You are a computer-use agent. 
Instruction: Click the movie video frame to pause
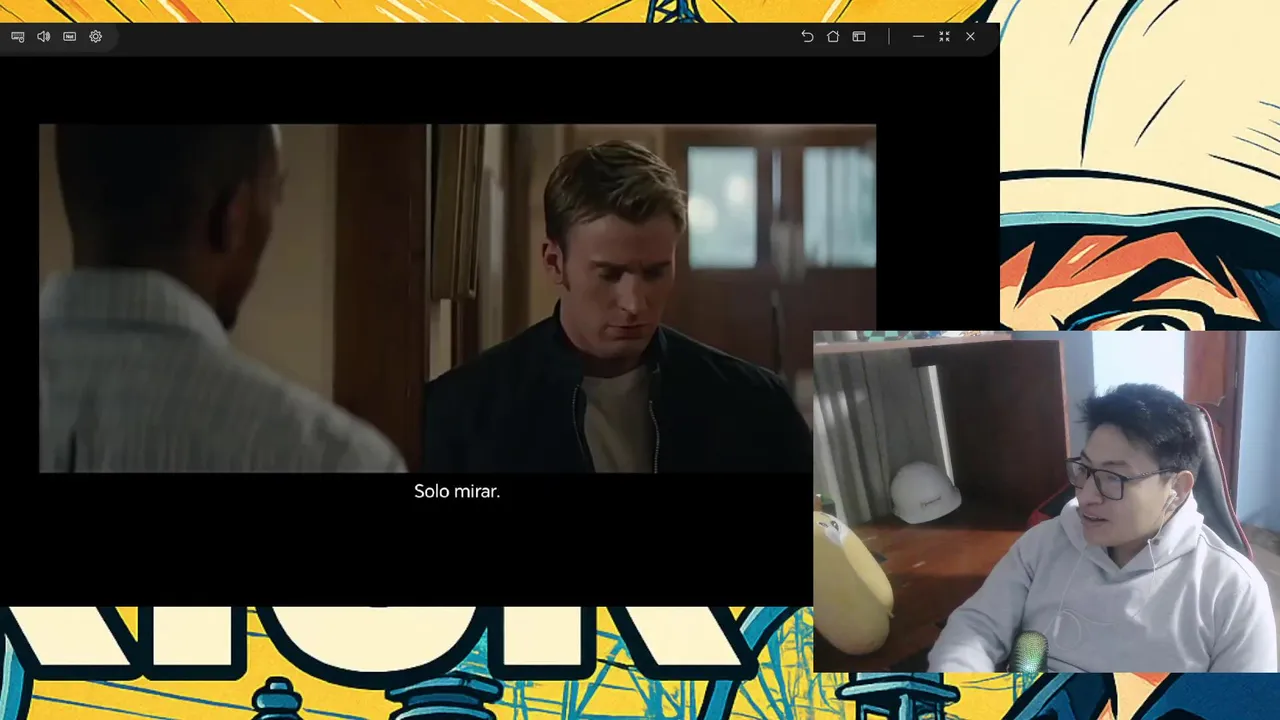457,298
